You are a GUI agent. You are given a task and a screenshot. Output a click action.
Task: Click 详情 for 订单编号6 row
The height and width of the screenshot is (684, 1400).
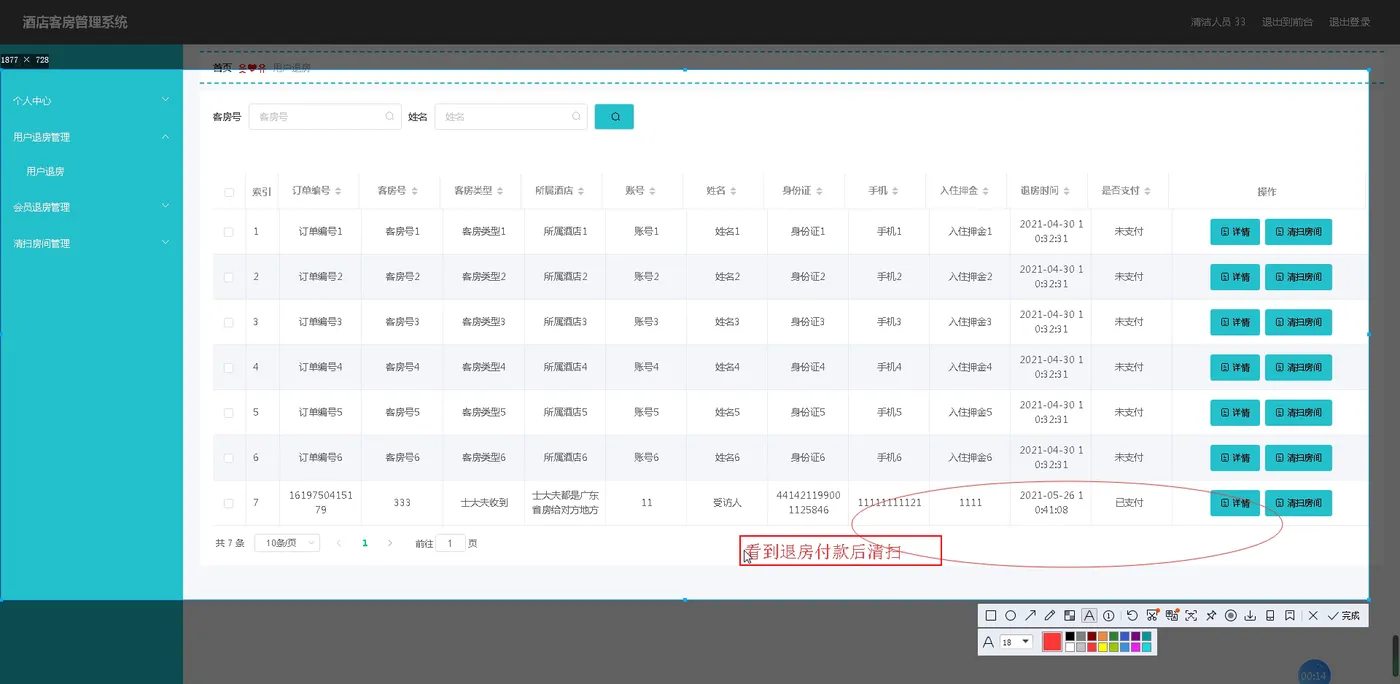tap(1235, 458)
